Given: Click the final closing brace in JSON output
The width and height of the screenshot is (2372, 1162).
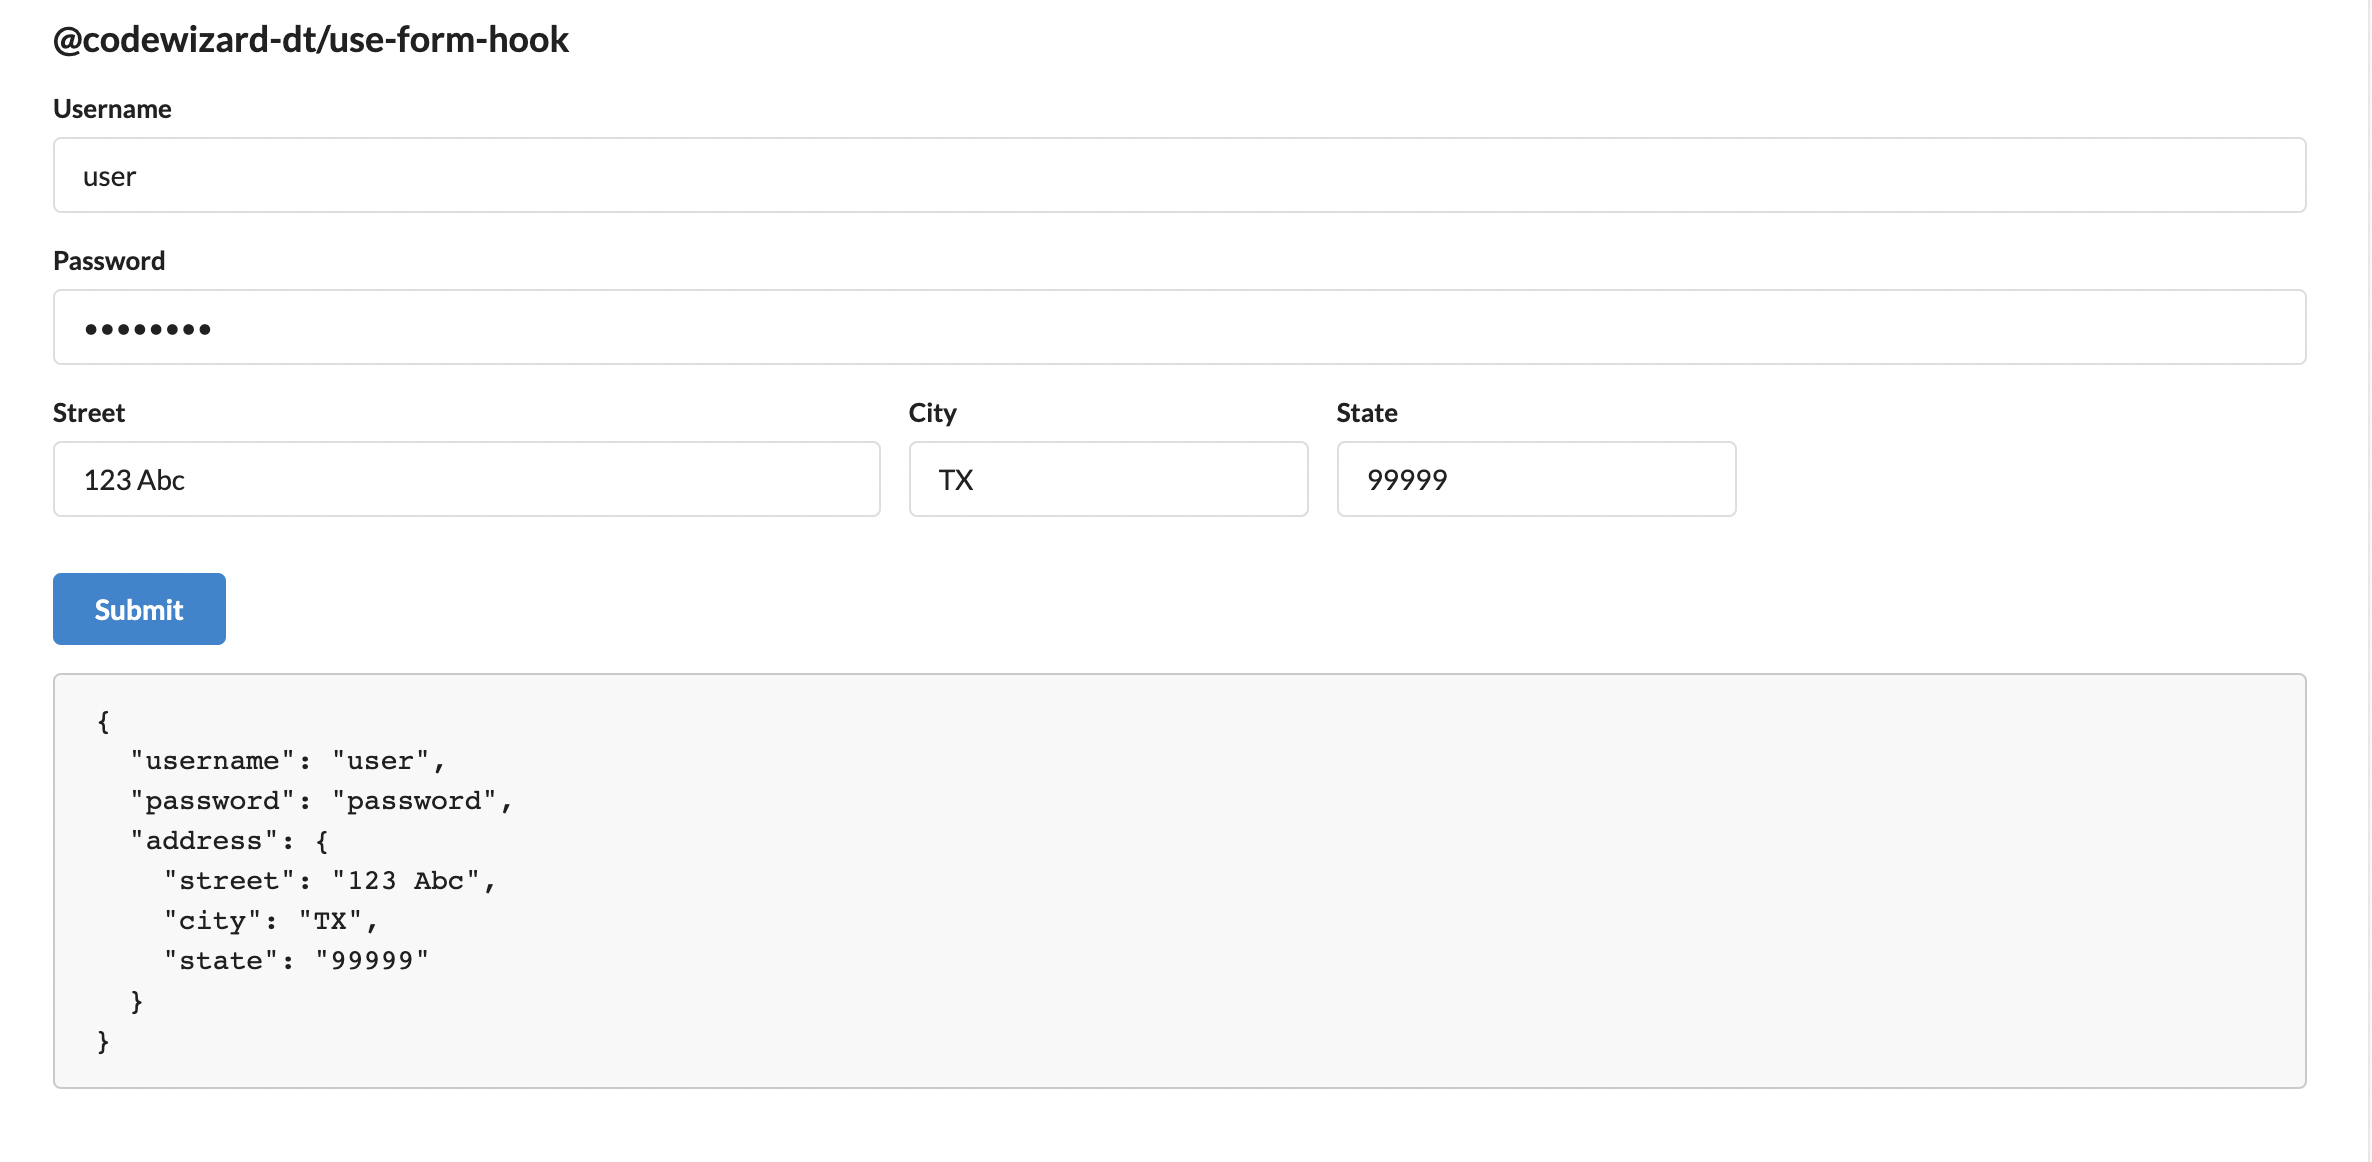Looking at the screenshot, I should [x=103, y=1041].
